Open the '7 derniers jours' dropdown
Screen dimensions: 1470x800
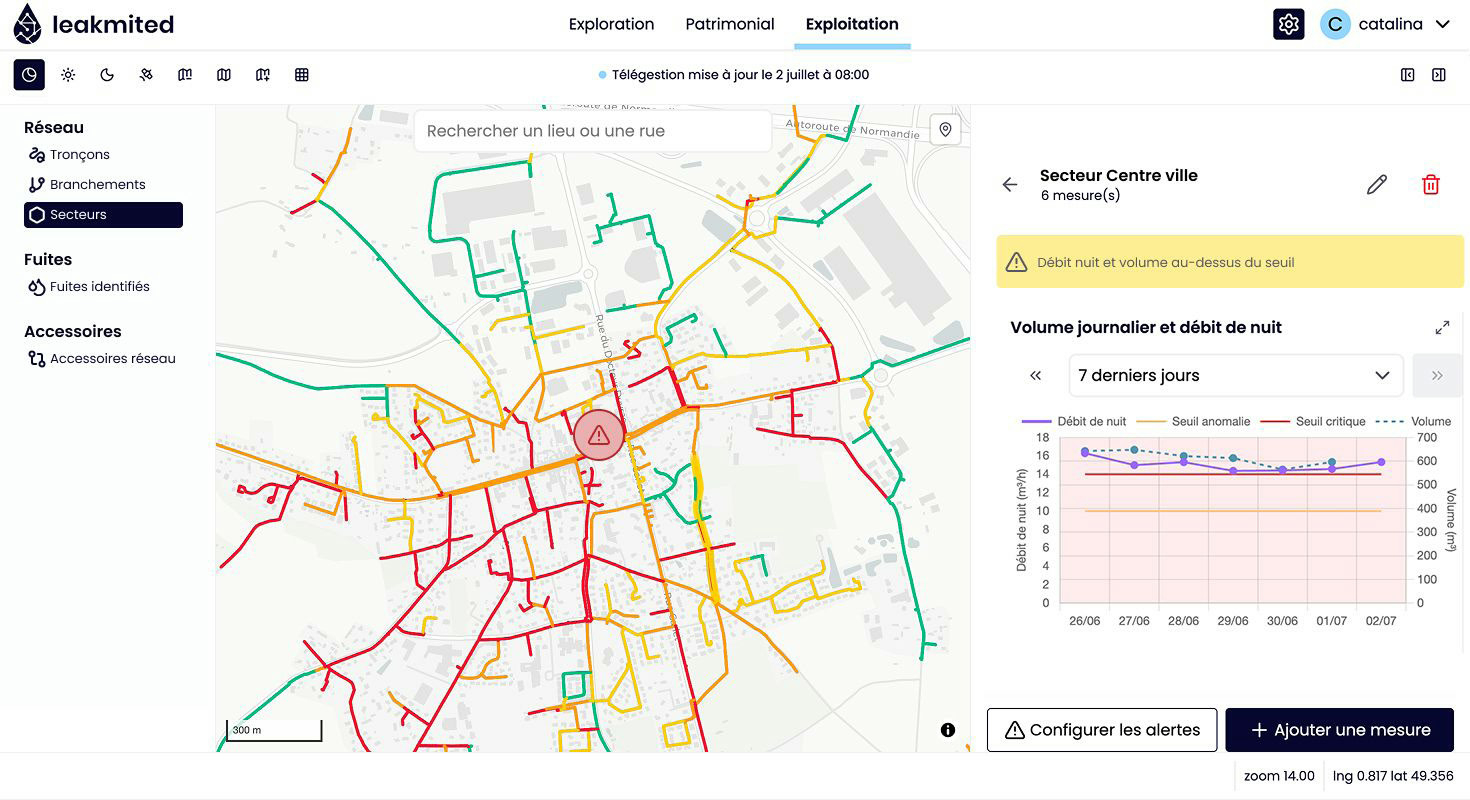point(1236,376)
